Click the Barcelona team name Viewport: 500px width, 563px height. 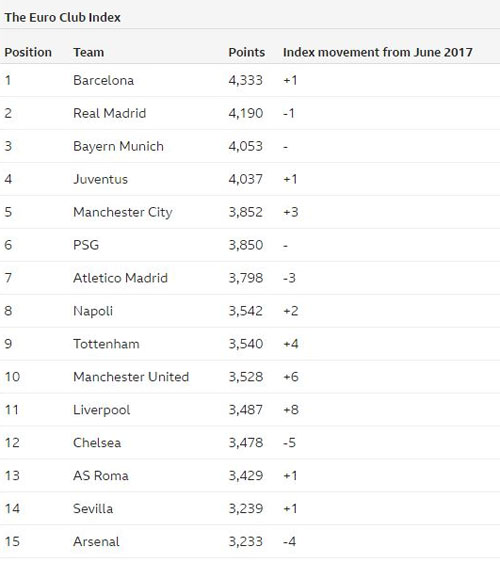(104, 80)
